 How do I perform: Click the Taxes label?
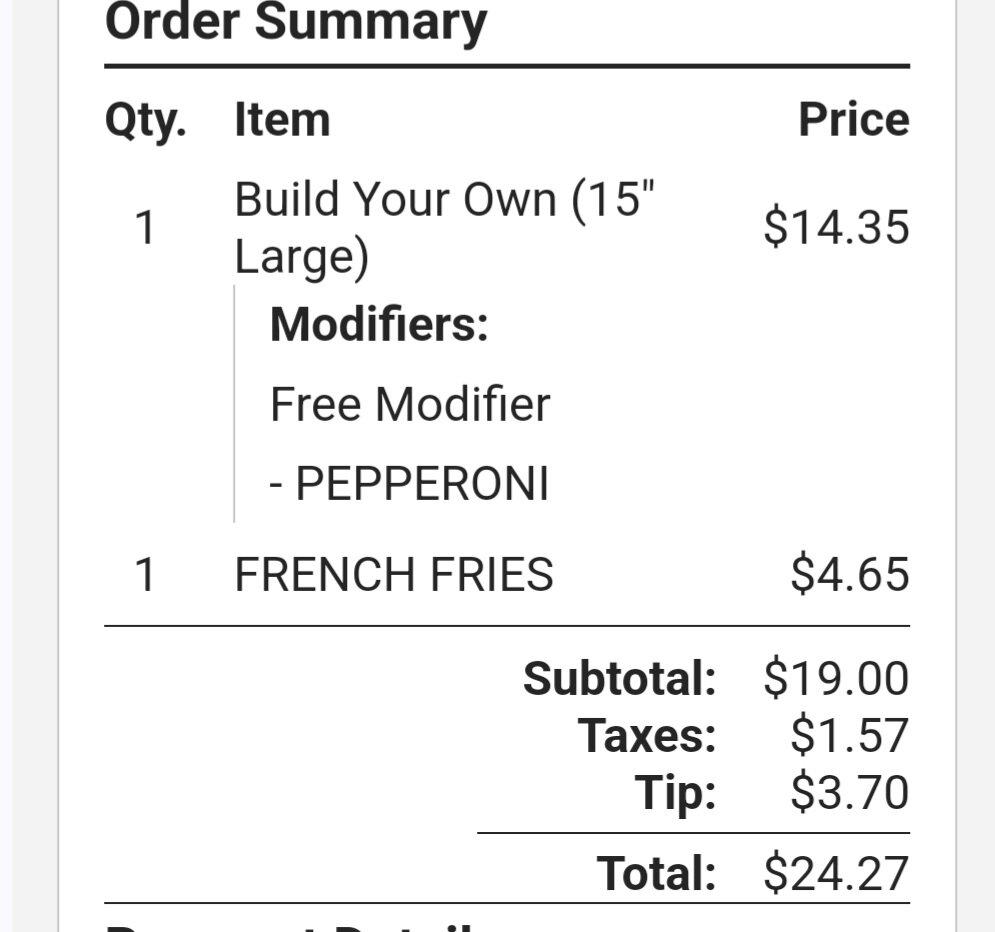coord(647,736)
